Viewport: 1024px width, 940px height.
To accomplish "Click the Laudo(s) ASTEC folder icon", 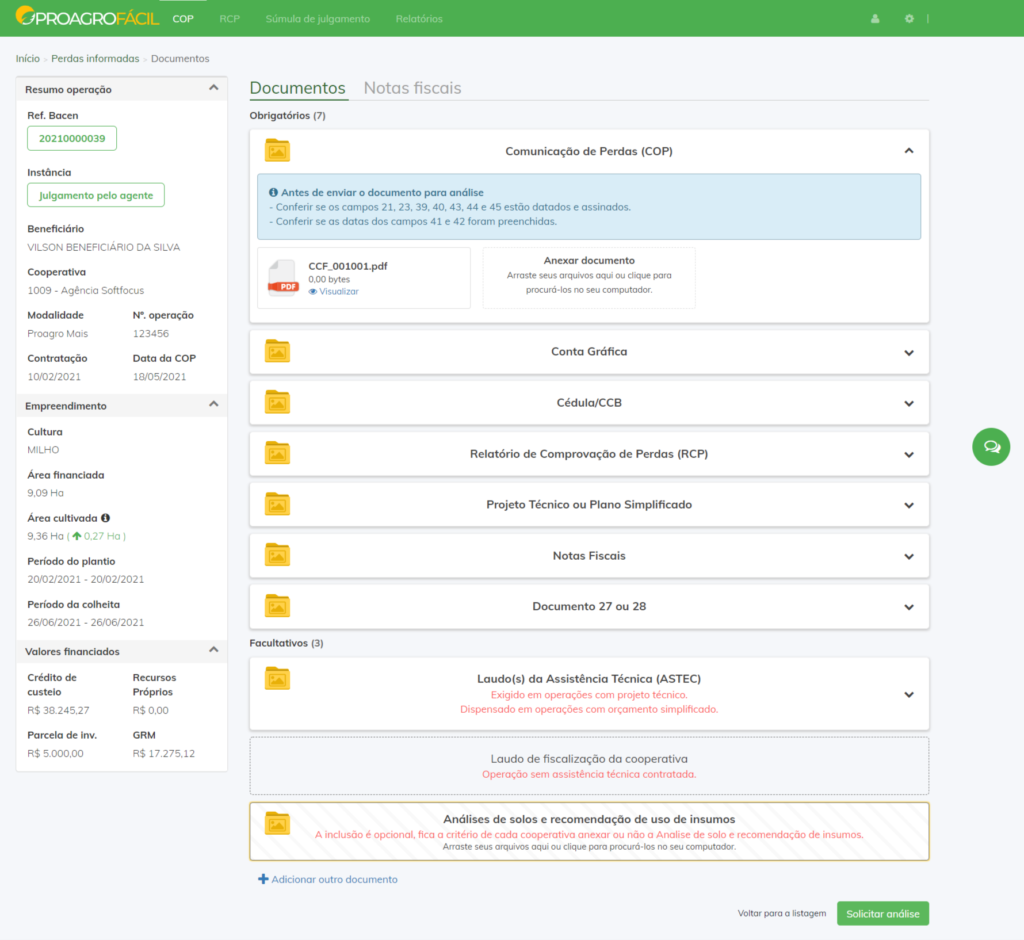I will [x=278, y=679].
